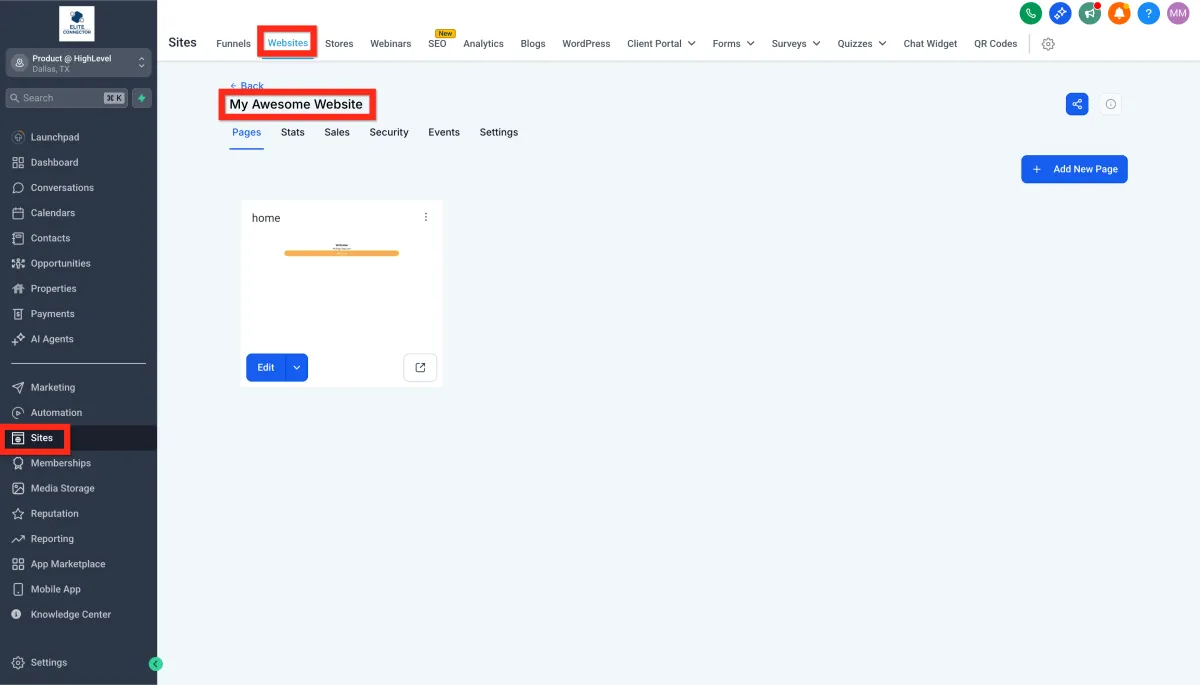
Task: Expand the Quizzes dropdown menu
Action: point(862,44)
